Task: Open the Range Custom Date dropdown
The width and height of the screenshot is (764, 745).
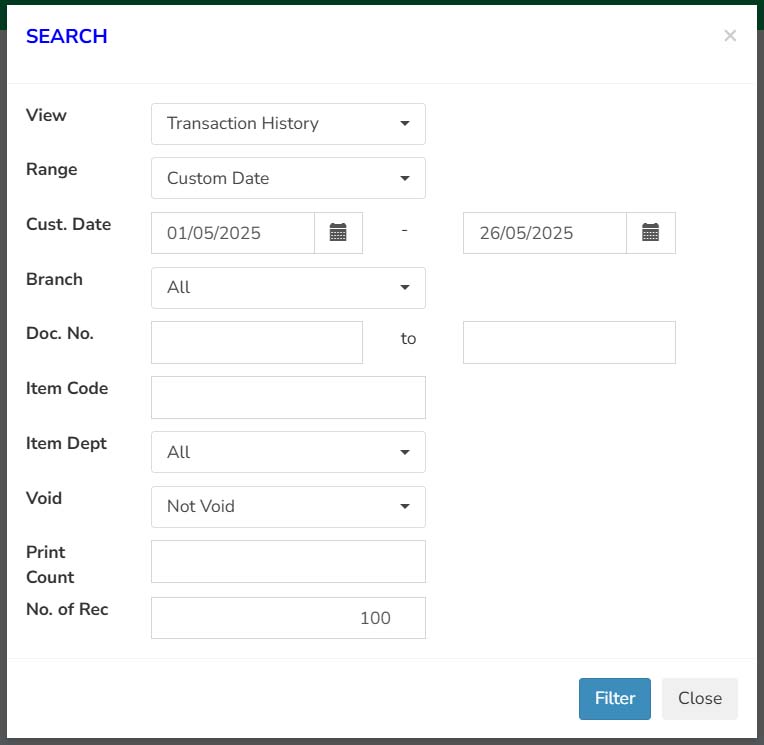Action: [x=288, y=178]
